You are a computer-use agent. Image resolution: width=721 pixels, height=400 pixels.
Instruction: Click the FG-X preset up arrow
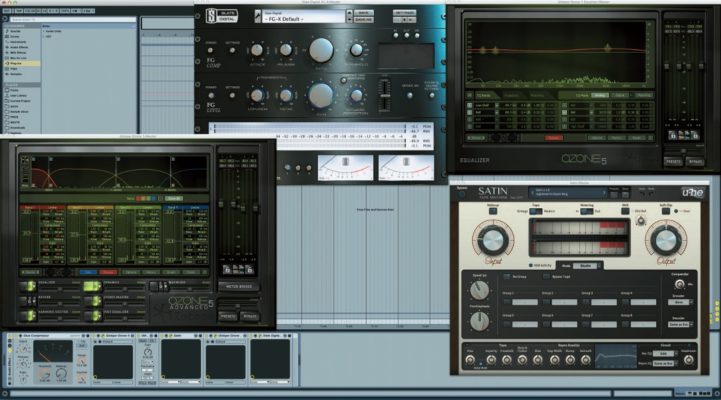click(x=349, y=13)
